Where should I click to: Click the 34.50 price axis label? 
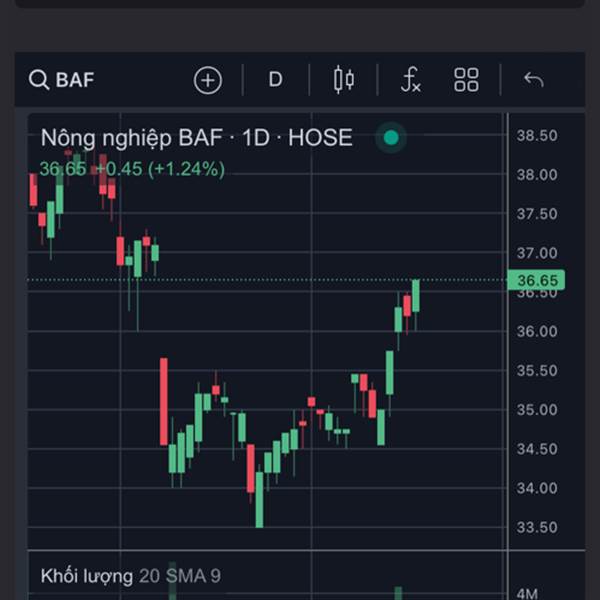[x=537, y=449]
